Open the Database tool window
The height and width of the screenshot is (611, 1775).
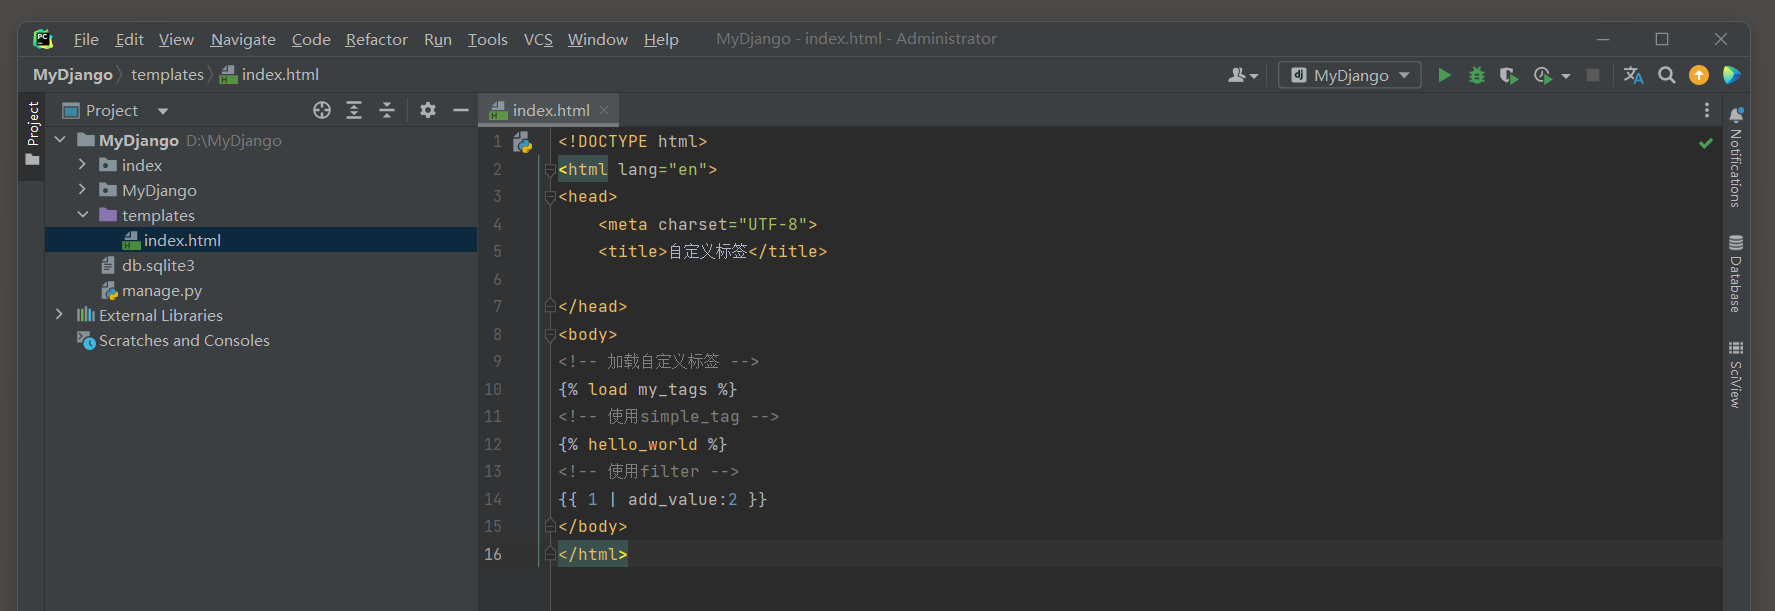[1736, 274]
